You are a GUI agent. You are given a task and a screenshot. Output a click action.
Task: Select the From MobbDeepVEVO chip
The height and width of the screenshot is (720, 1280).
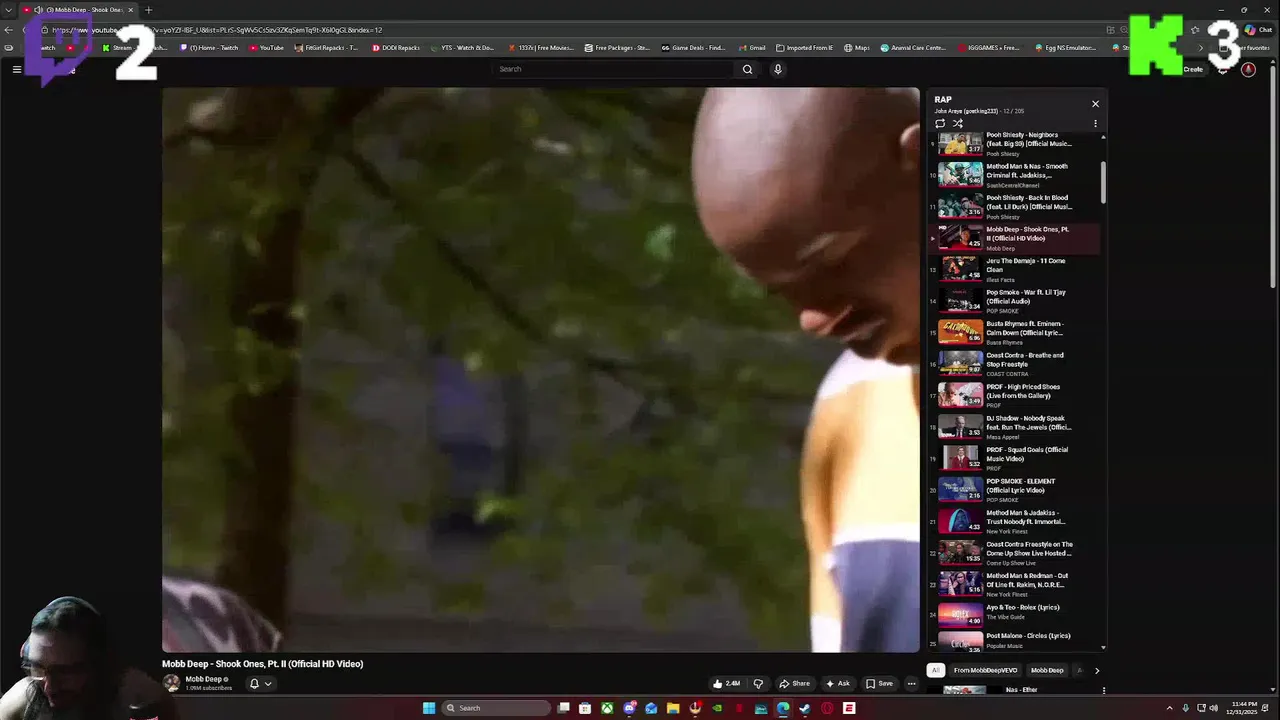click(985, 670)
